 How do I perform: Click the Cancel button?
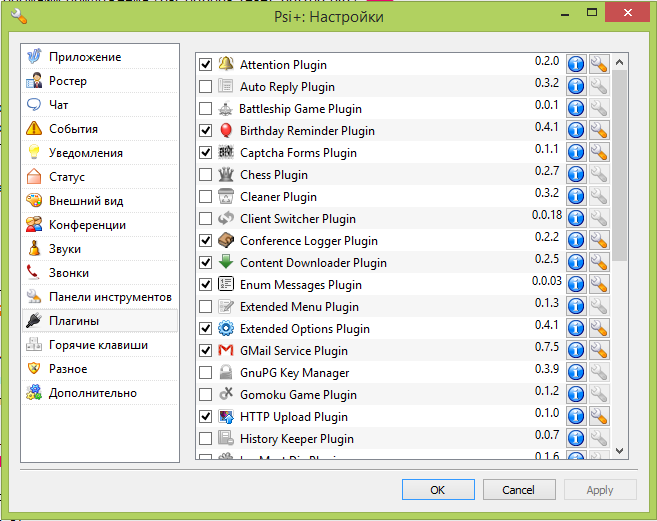(518, 490)
